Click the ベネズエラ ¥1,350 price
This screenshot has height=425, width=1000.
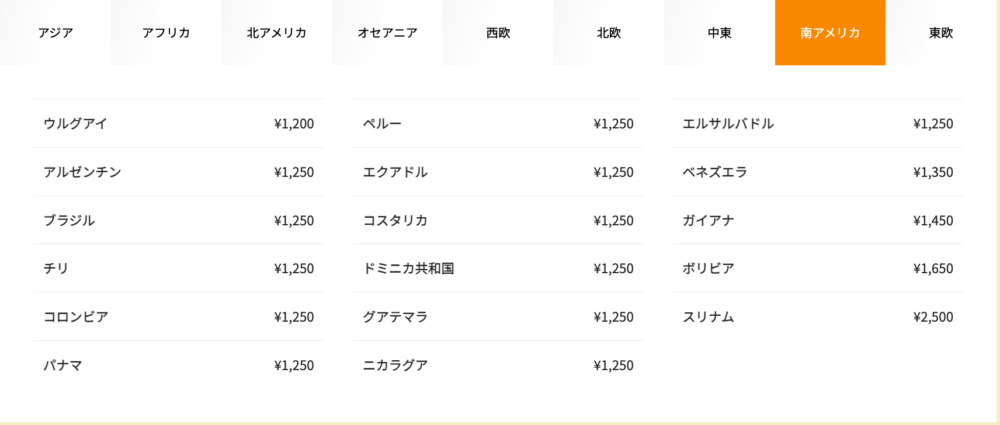coord(933,172)
